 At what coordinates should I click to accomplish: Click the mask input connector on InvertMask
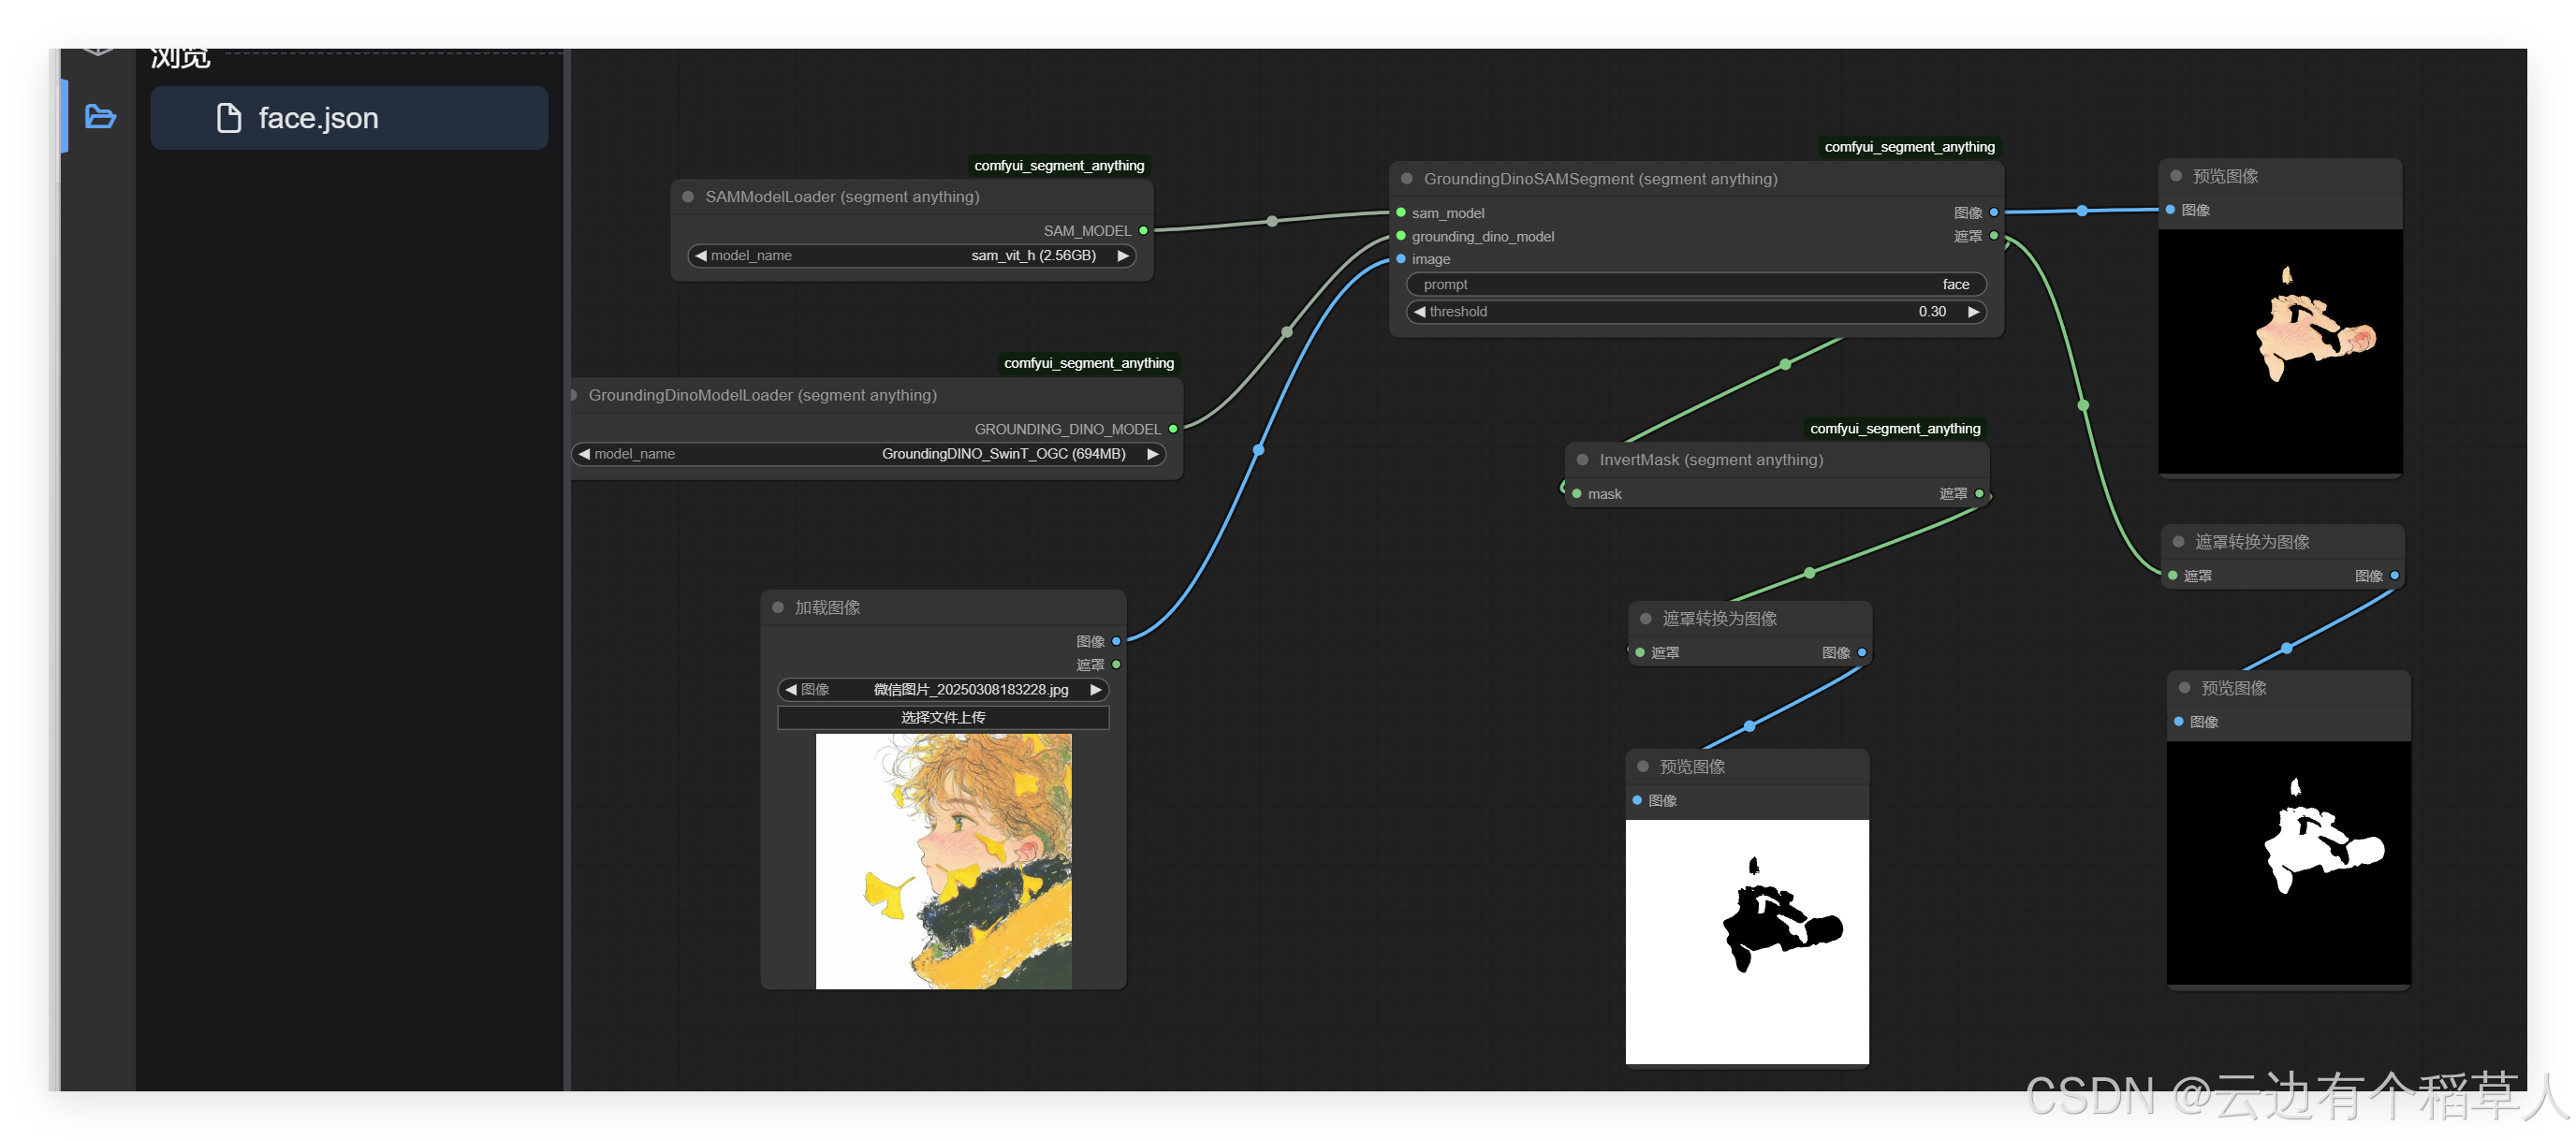click(1577, 494)
